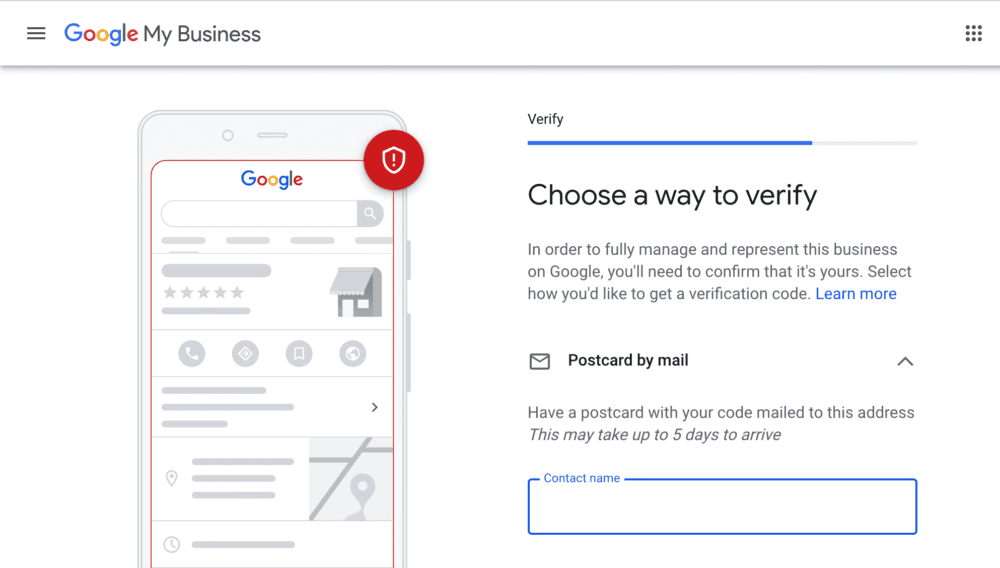Click the clock hours icon in mockup
The height and width of the screenshot is (568, 1000).
pyautogui.click(x=171, y=544)
